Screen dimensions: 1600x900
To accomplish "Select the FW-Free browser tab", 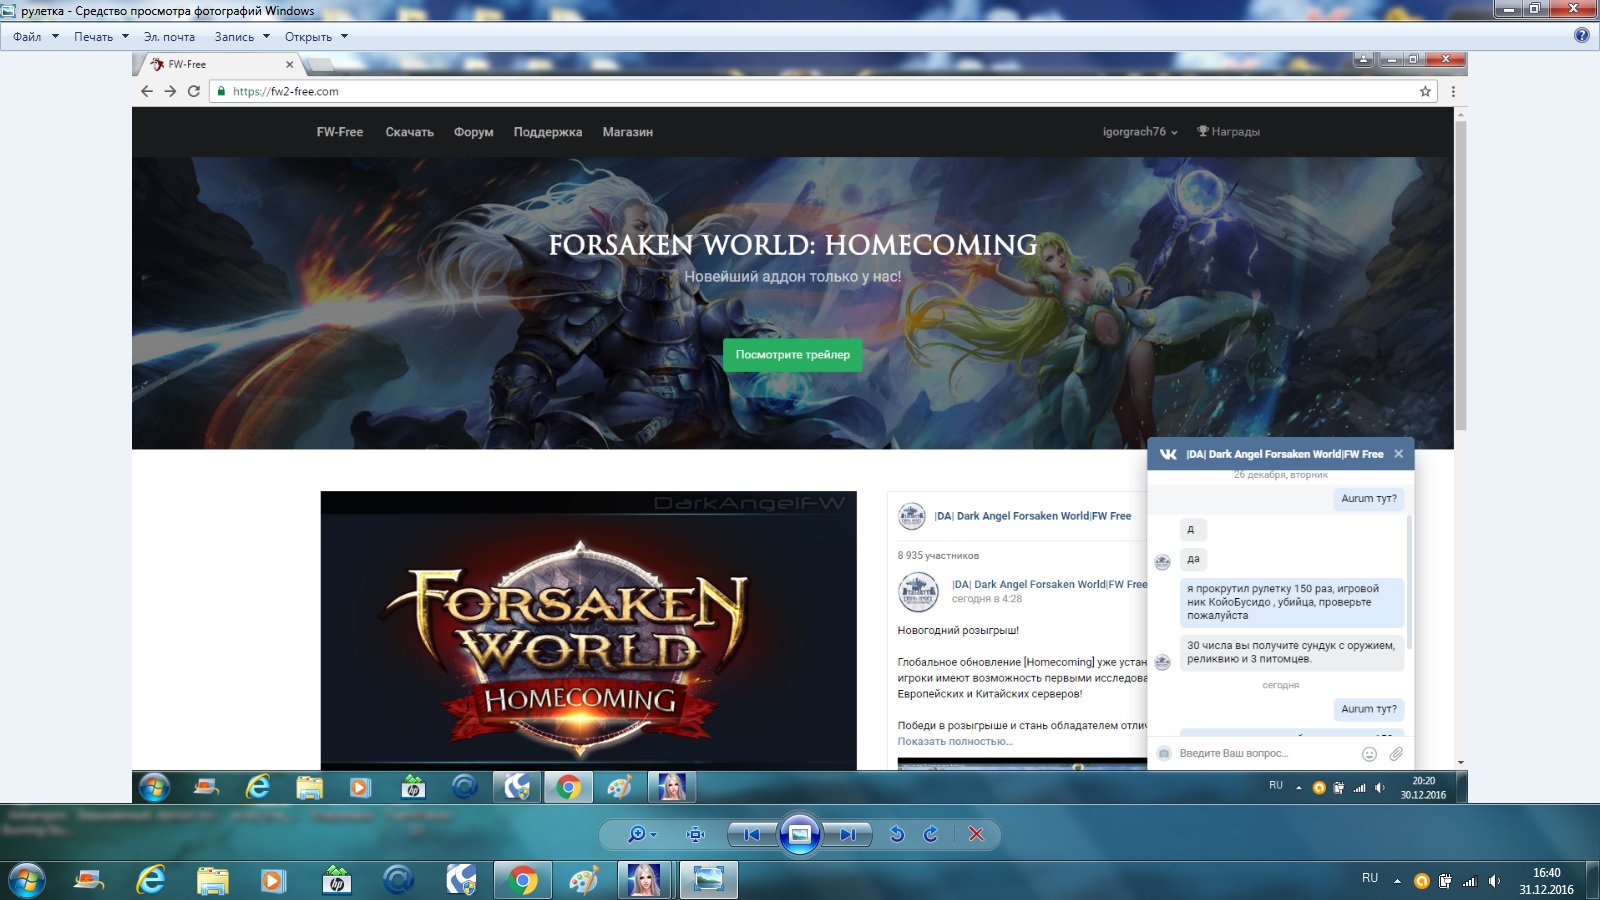I will tap(220, 64).
